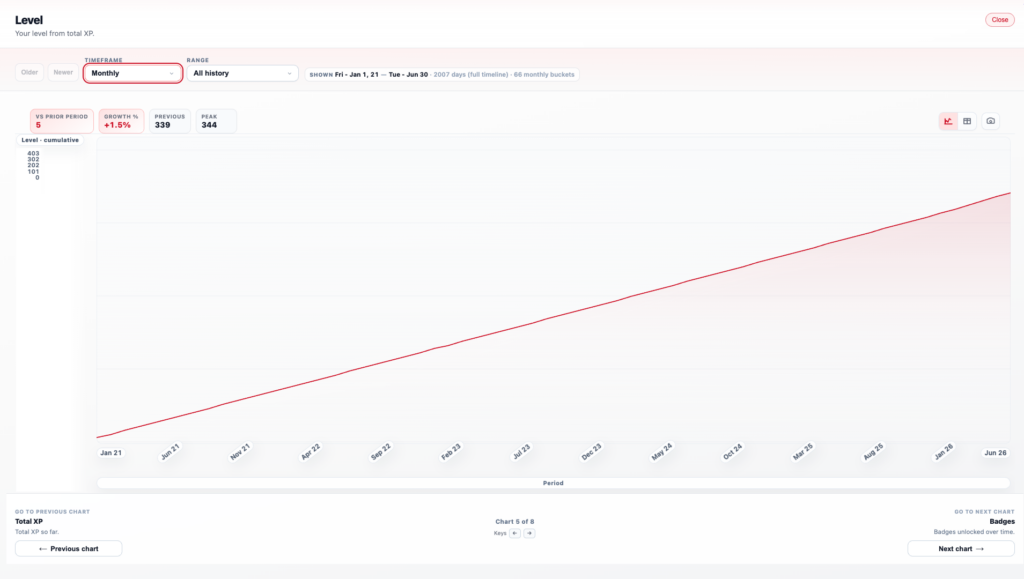The height and width of the screenshot is (579, 1024).
Task: Click the Older button
Action: coord(30,73)
